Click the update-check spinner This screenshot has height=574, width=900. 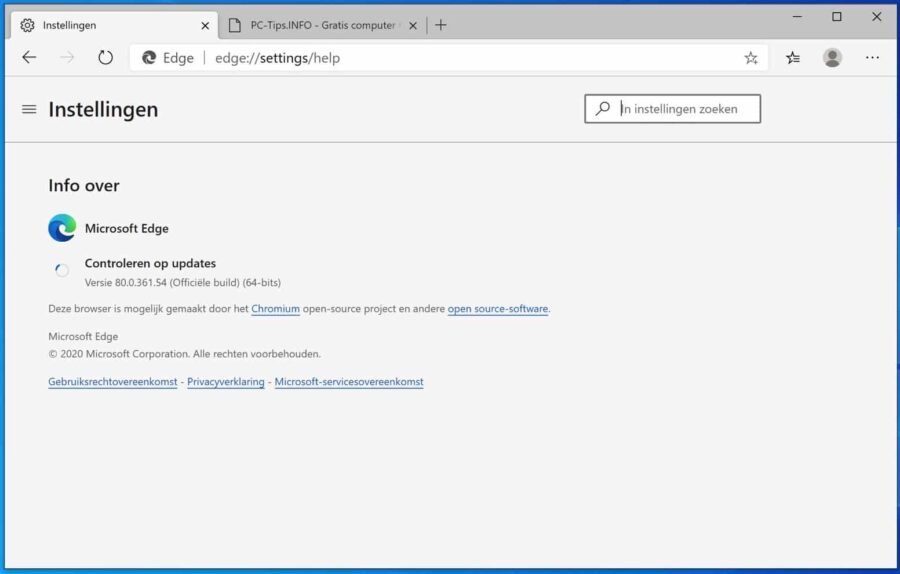pyautogui.click(x=62, y=270)
